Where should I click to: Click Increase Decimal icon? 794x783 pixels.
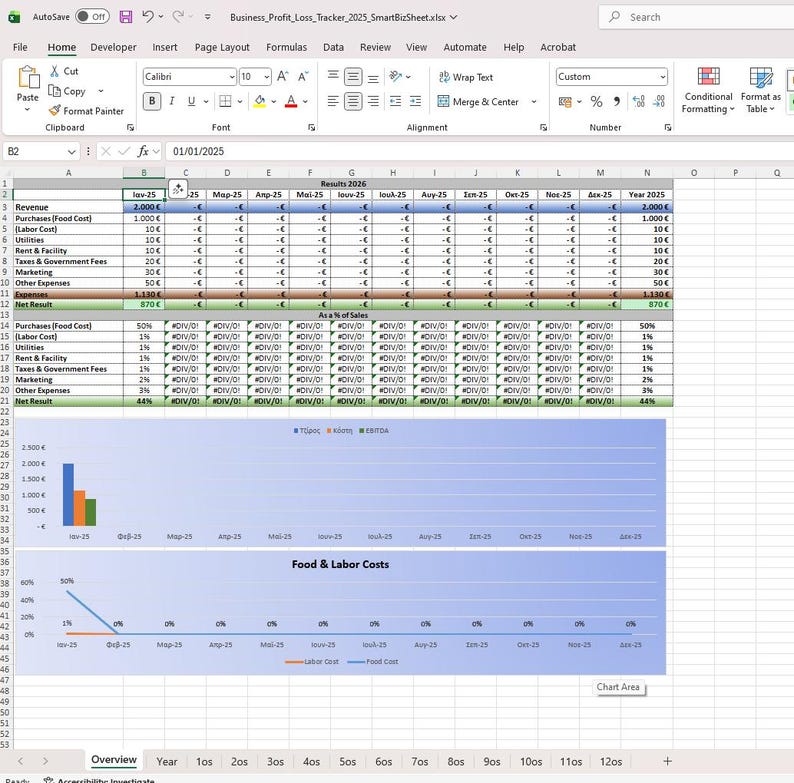coord(639,102)
